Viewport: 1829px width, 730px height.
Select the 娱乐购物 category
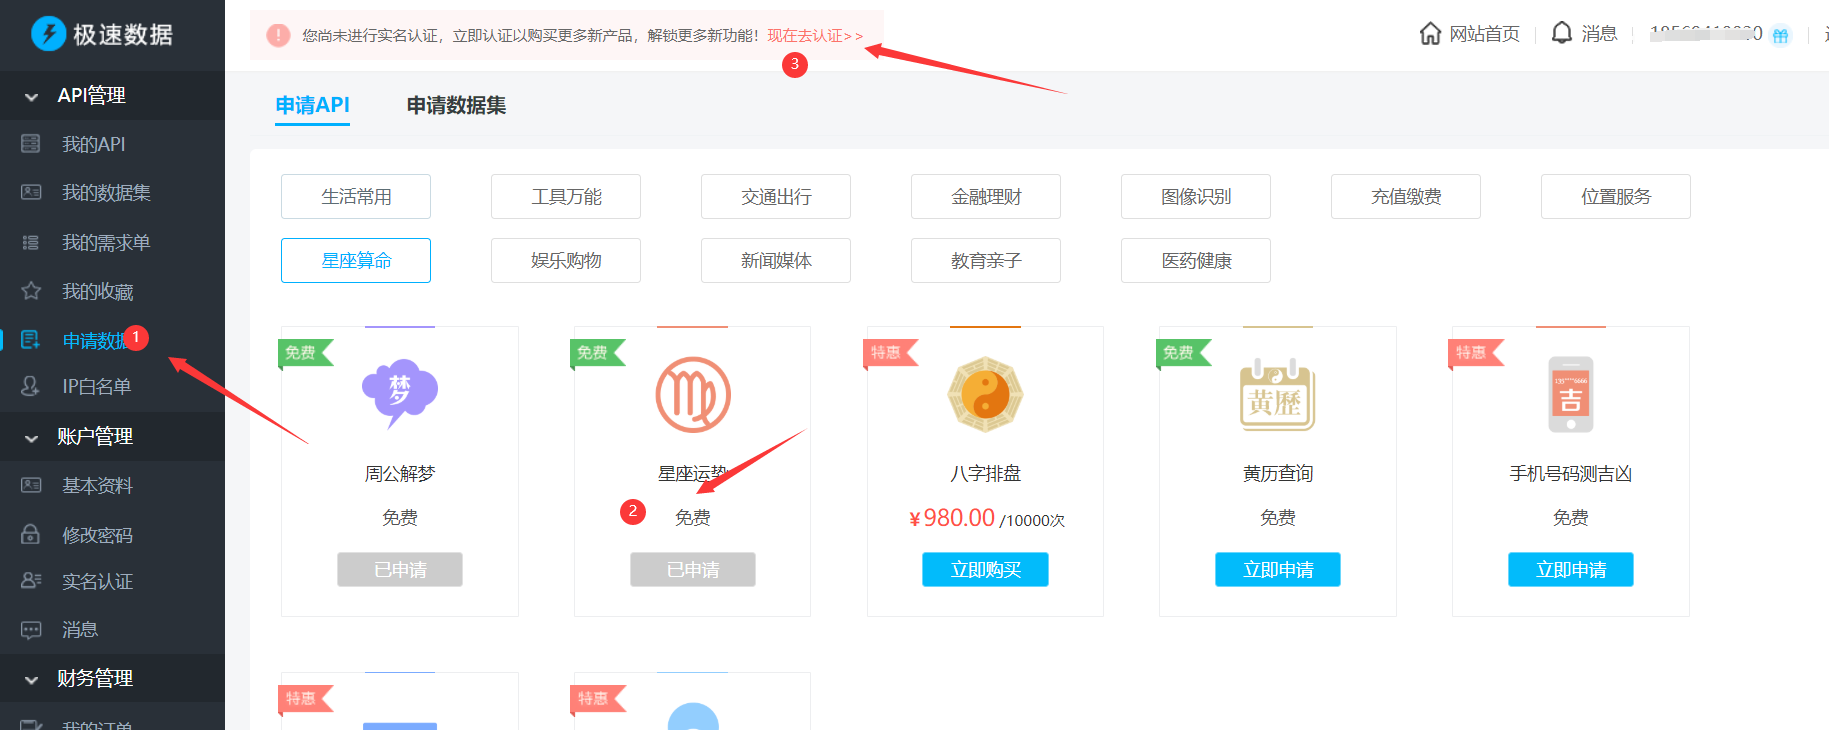coord(566,260)
